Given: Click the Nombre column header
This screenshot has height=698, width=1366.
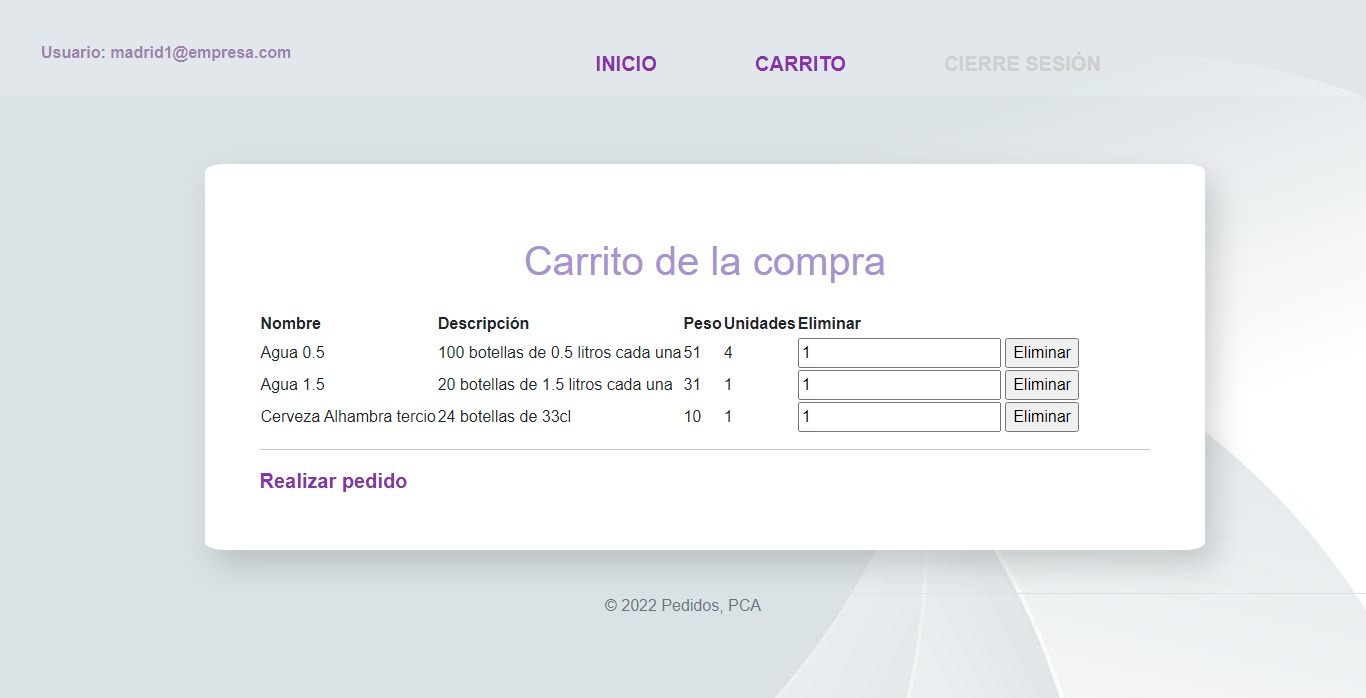Looking at the screenshot, I should click(x=290, y=323).
